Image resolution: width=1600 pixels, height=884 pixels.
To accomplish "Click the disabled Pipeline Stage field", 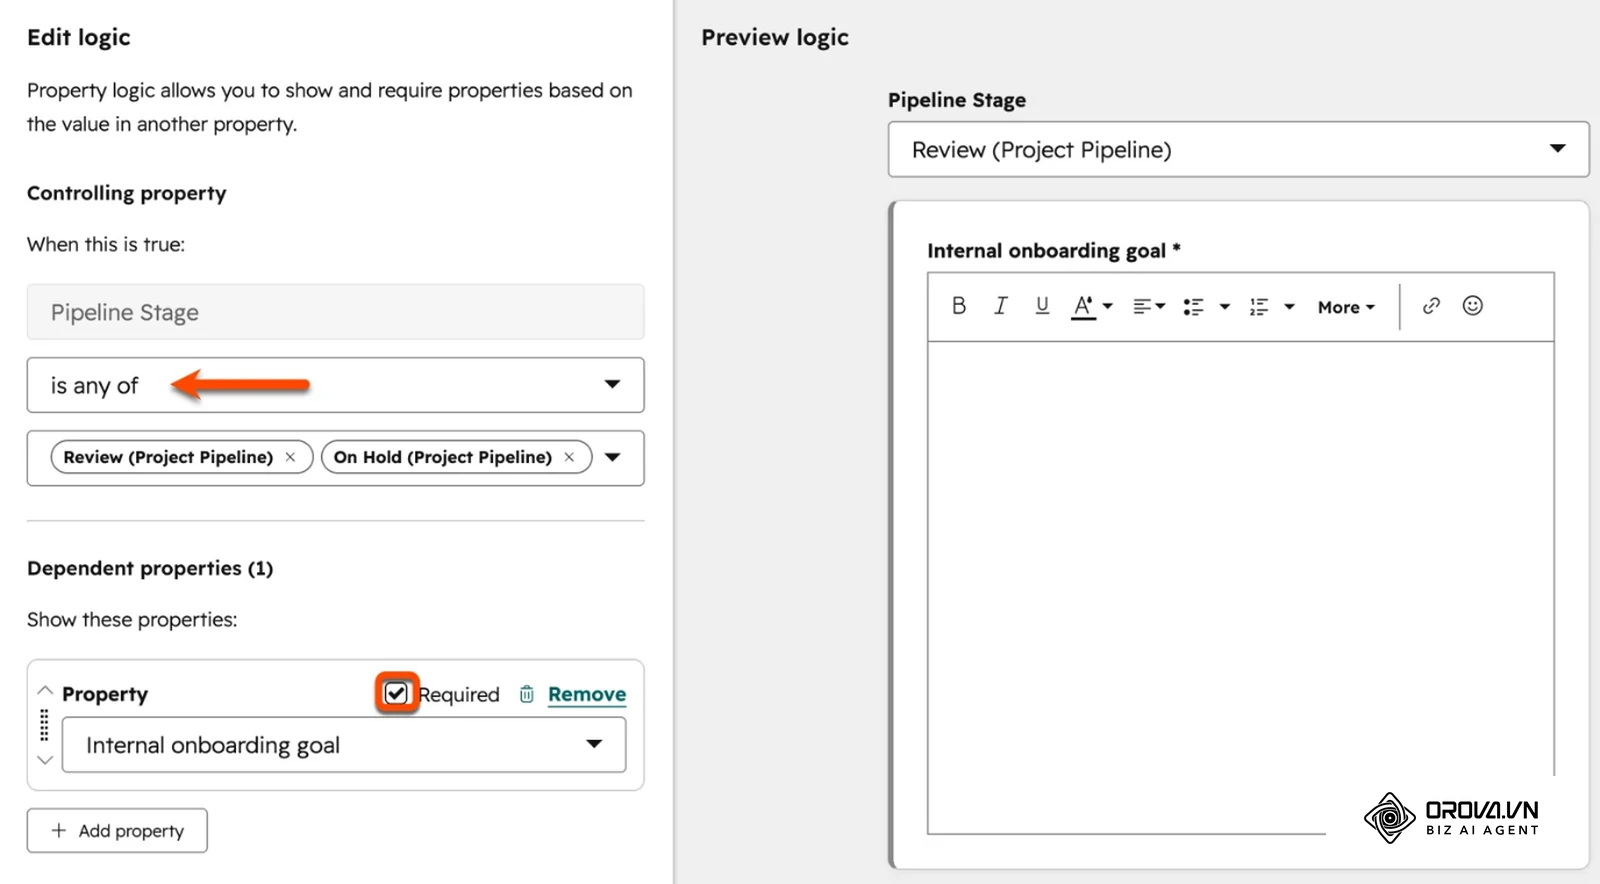I will click(x=335, y=312).
